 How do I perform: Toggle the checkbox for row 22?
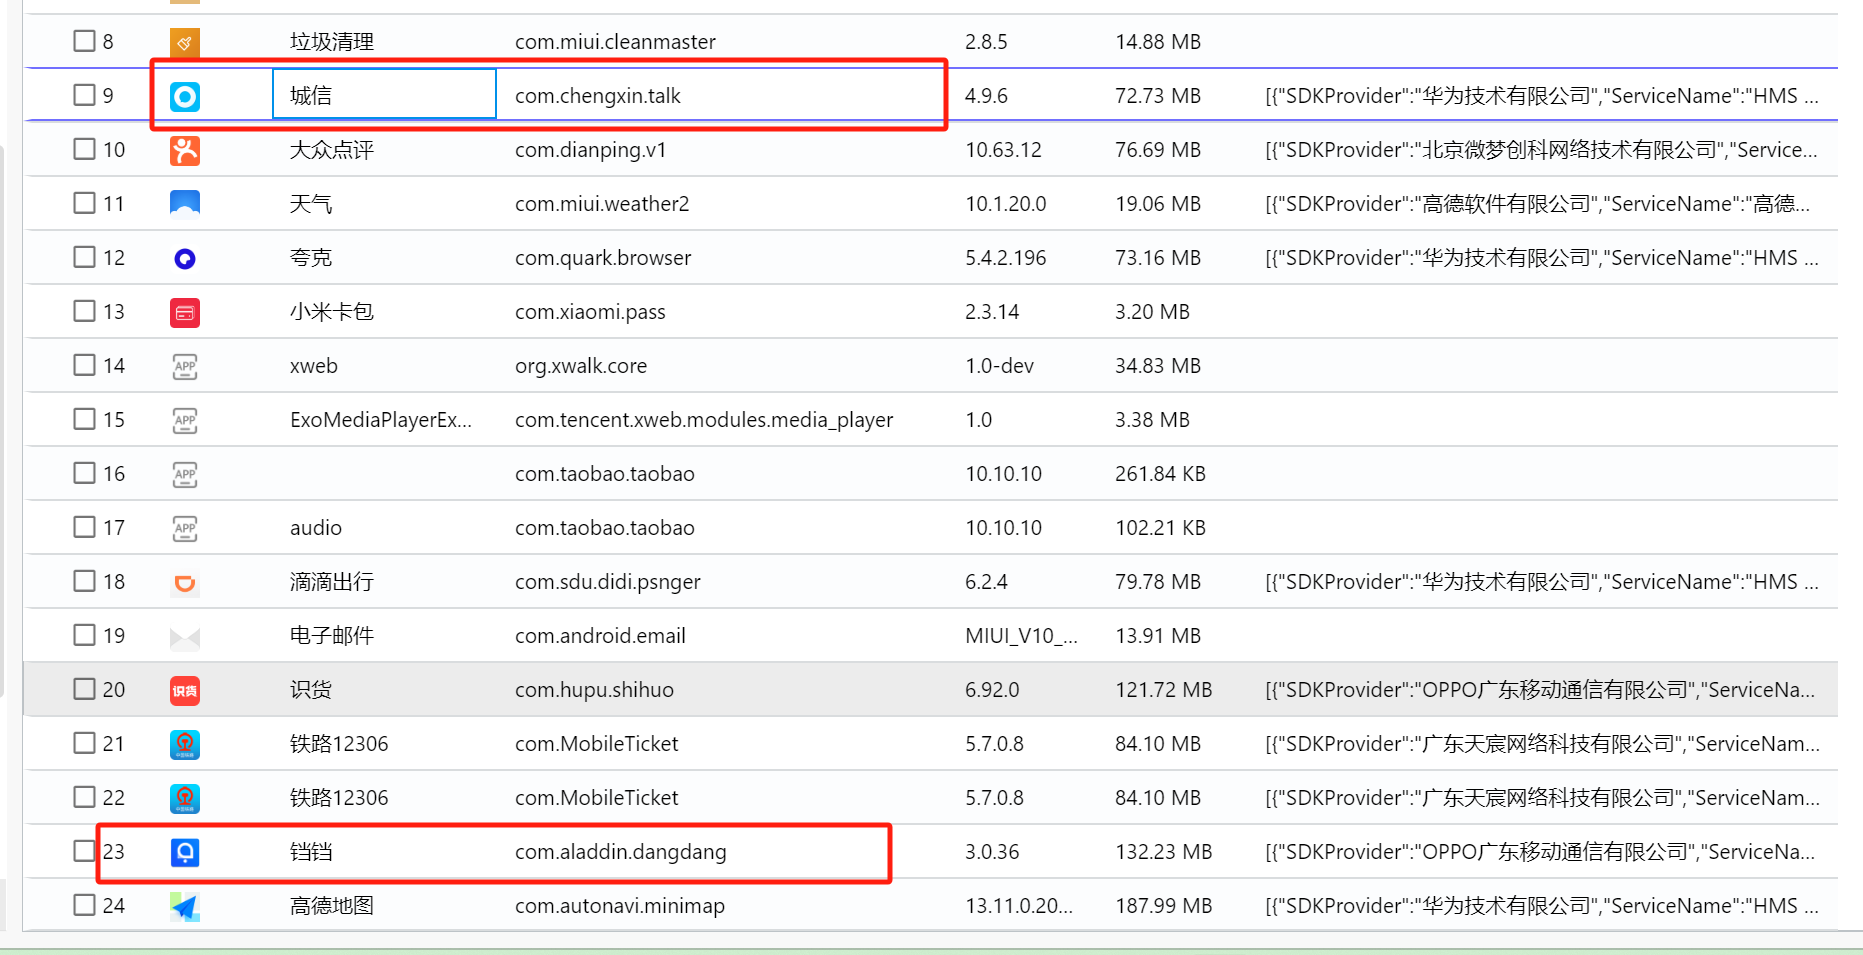(84, 797)
